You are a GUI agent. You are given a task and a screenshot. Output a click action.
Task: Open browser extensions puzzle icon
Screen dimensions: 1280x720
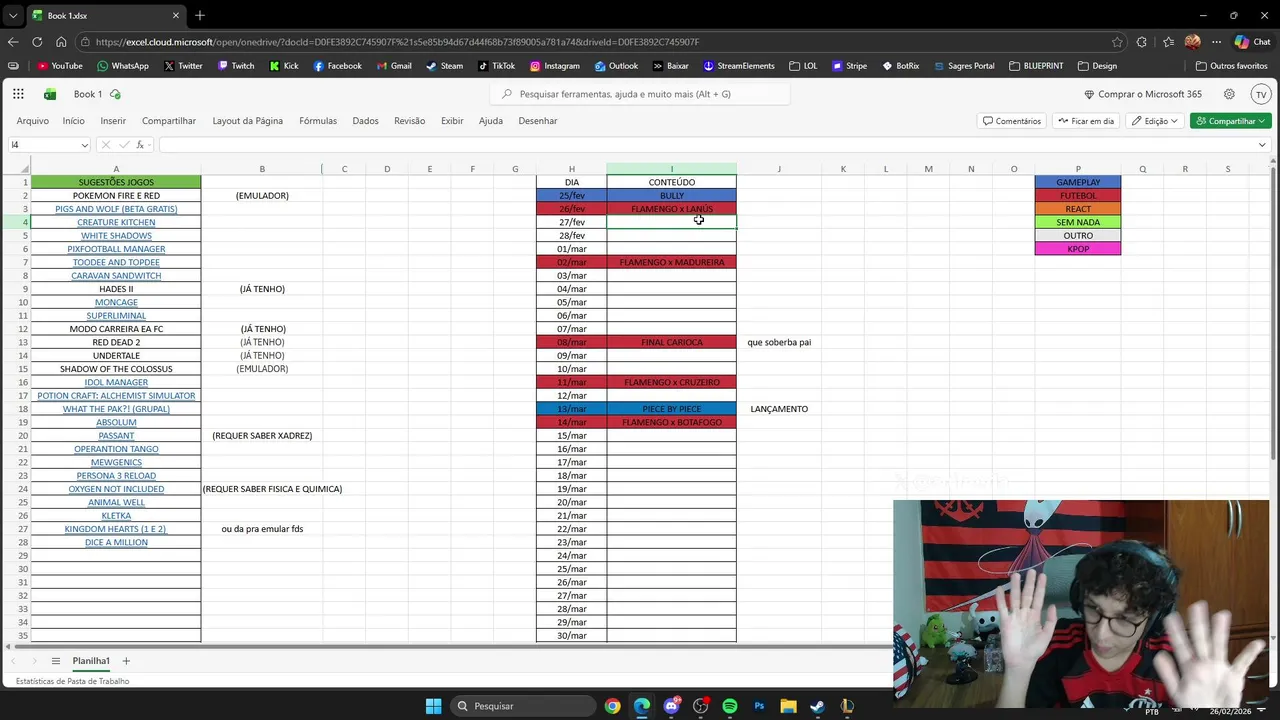(1142, 42)
